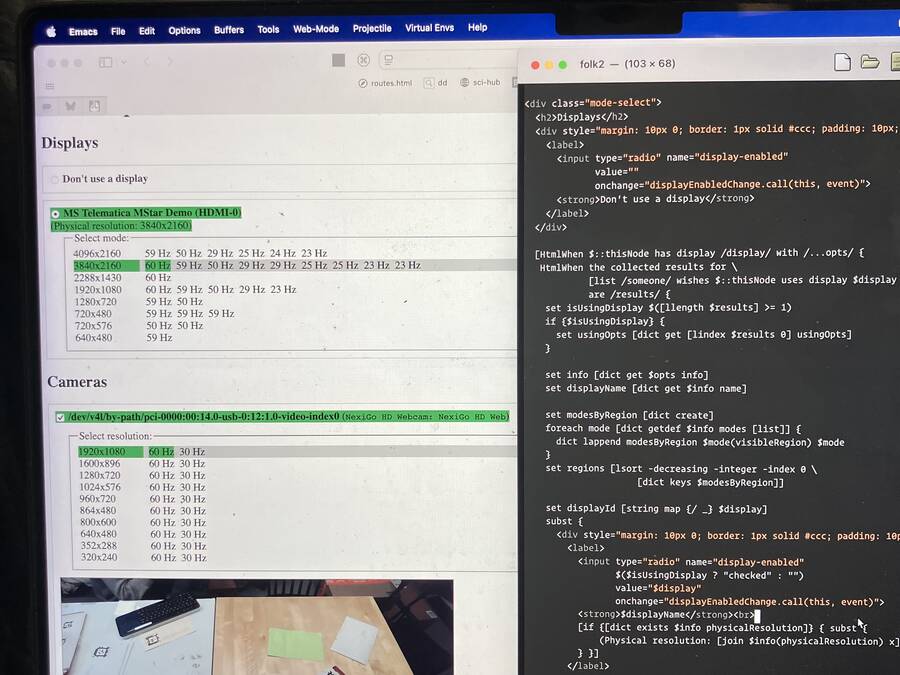The width and height of the screenshot is (900, 675).
Task: Open the Apple menu logo
Action: pyautogui.click(x=51, y=31)
